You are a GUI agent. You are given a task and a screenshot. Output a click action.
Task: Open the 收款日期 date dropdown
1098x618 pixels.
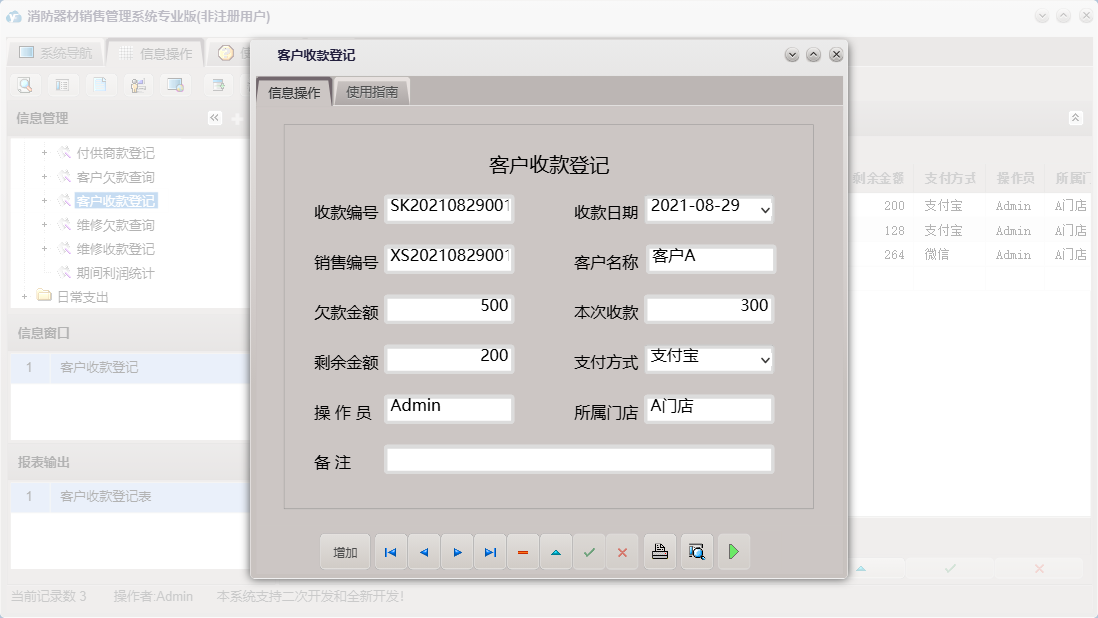coord(764,210)
